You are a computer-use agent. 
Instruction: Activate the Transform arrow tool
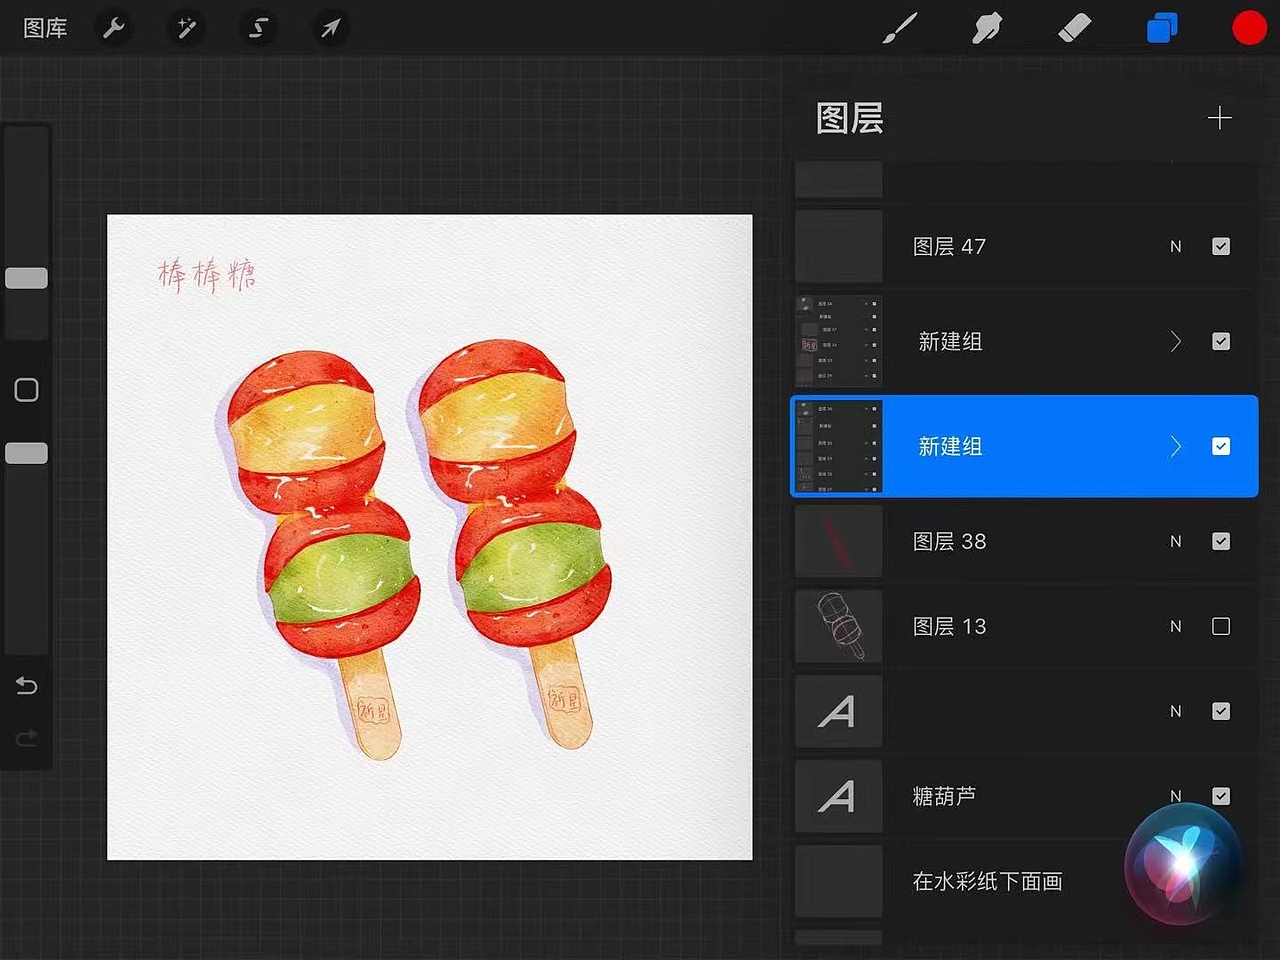330,28
